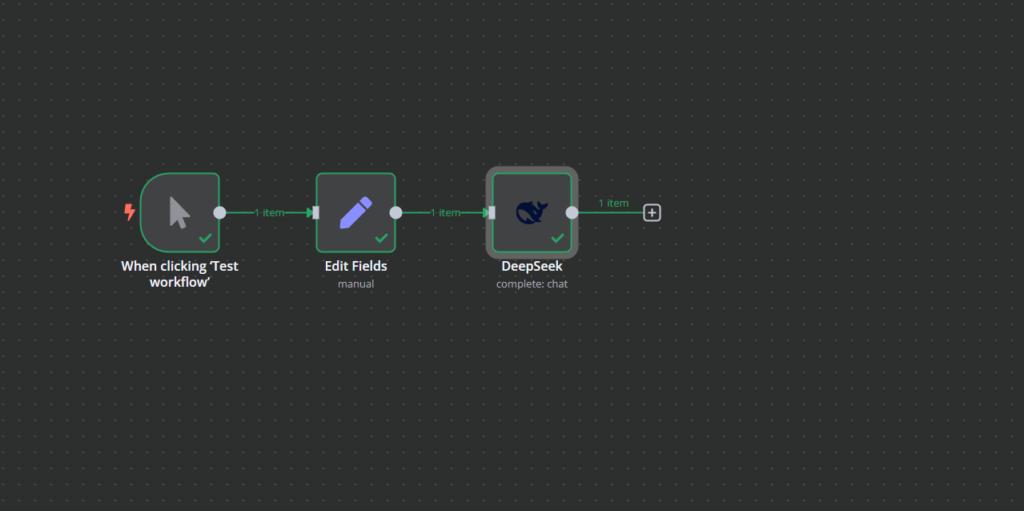Open the Edit Fields pencil node
The height and width of the screenshot is (511, 1024).
tap(356, 212)
